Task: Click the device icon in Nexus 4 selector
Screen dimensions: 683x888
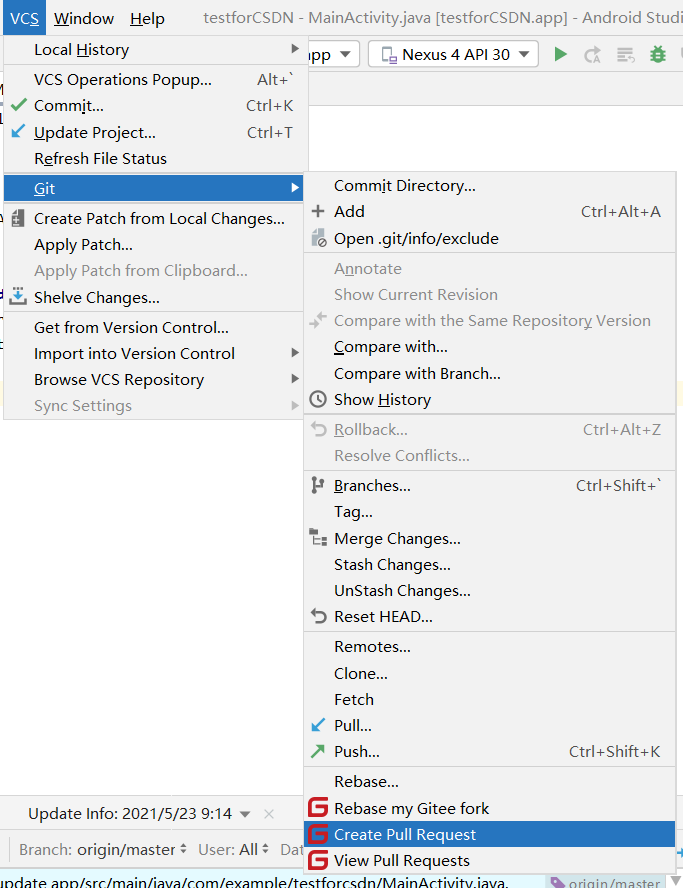Action: pos(389,56)
